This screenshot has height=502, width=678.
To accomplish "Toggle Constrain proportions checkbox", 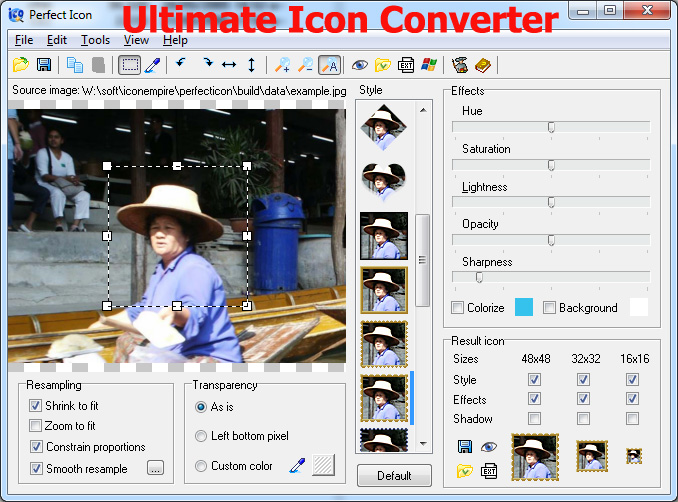I will coord(36,447).
